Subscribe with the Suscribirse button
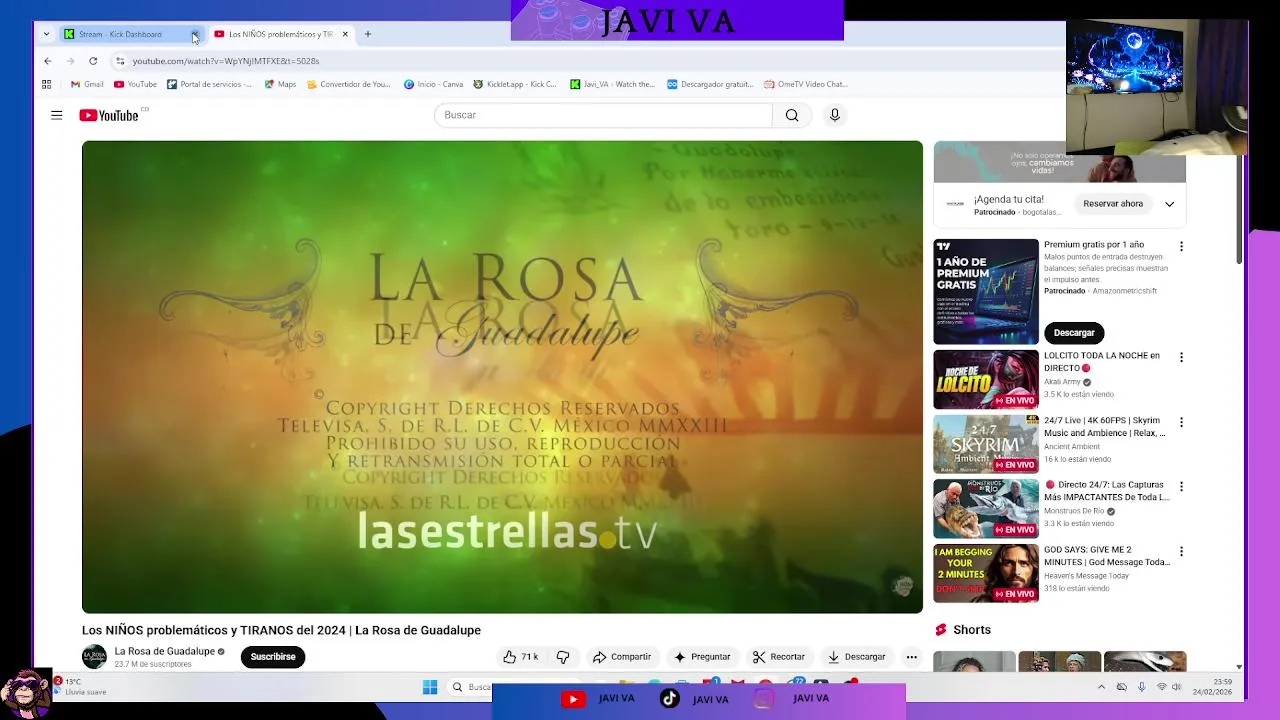Viewport: 1280px width, 720px height. (273, 657)
